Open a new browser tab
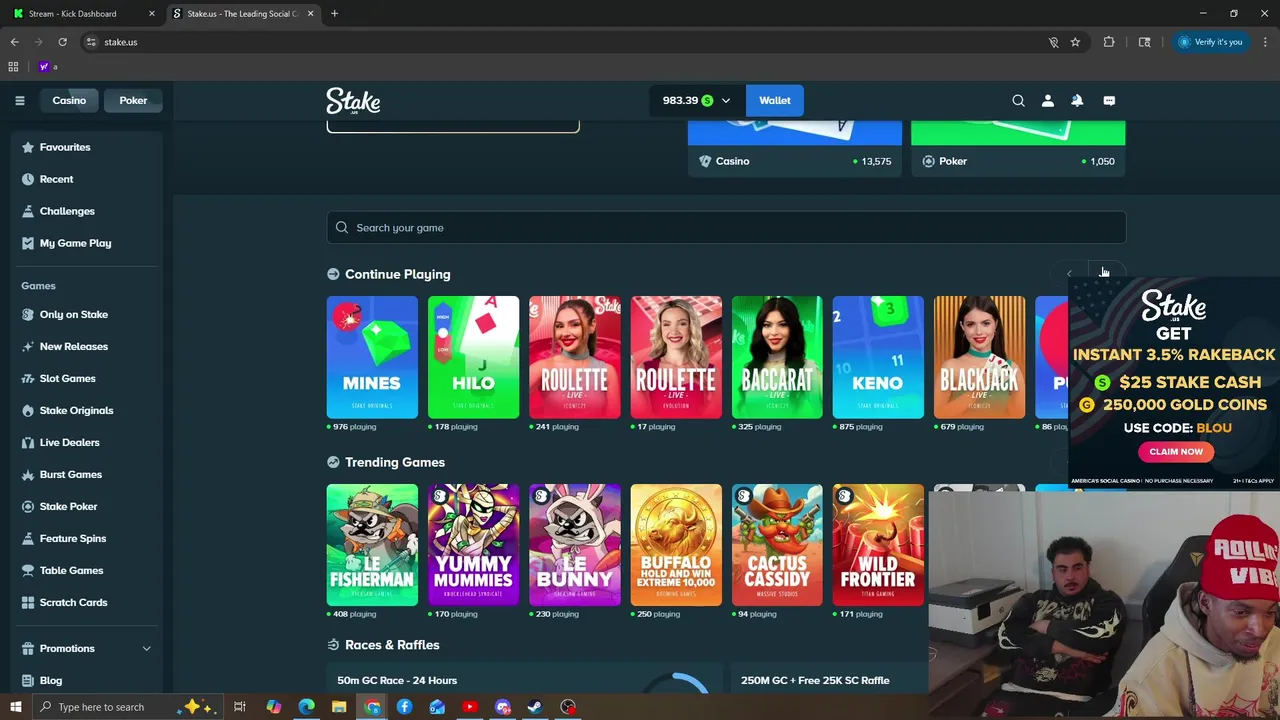Viewport: 1280px width, 720px height. tap(334, 14)
